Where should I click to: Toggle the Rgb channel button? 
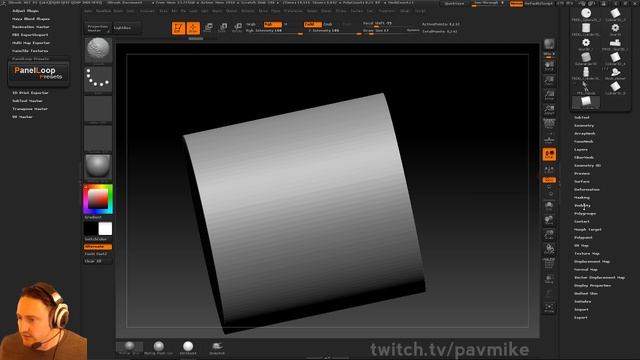pyautogui.click(x=273, y=24)
